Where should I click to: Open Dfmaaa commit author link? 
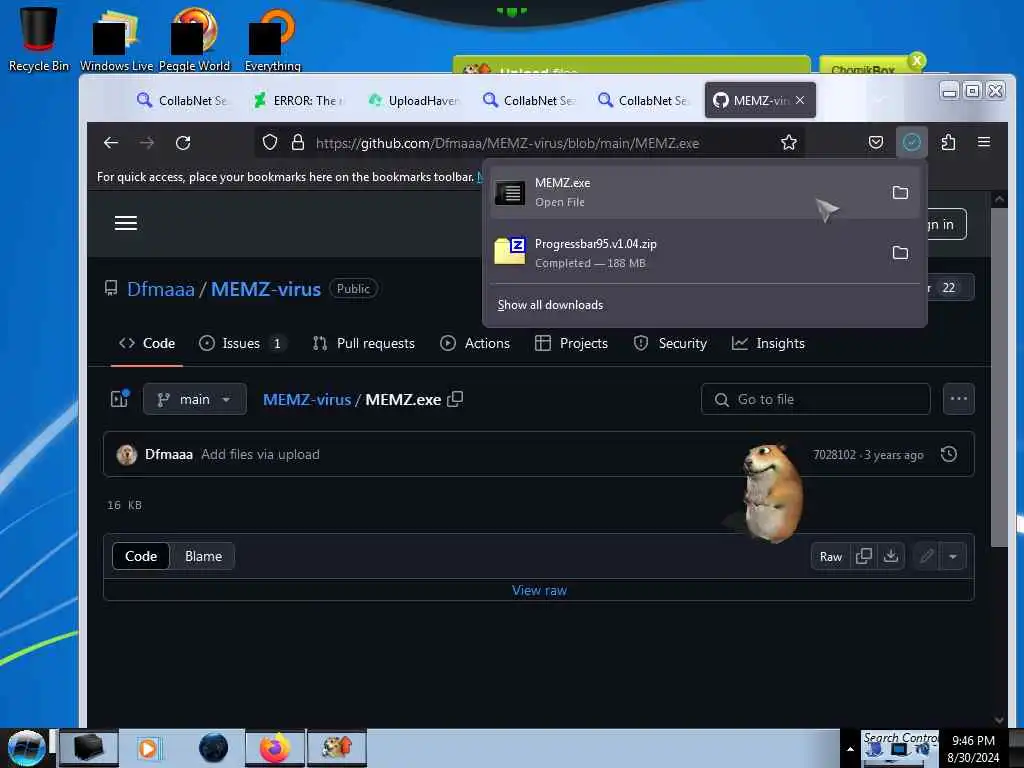click(x=168, y=455)
